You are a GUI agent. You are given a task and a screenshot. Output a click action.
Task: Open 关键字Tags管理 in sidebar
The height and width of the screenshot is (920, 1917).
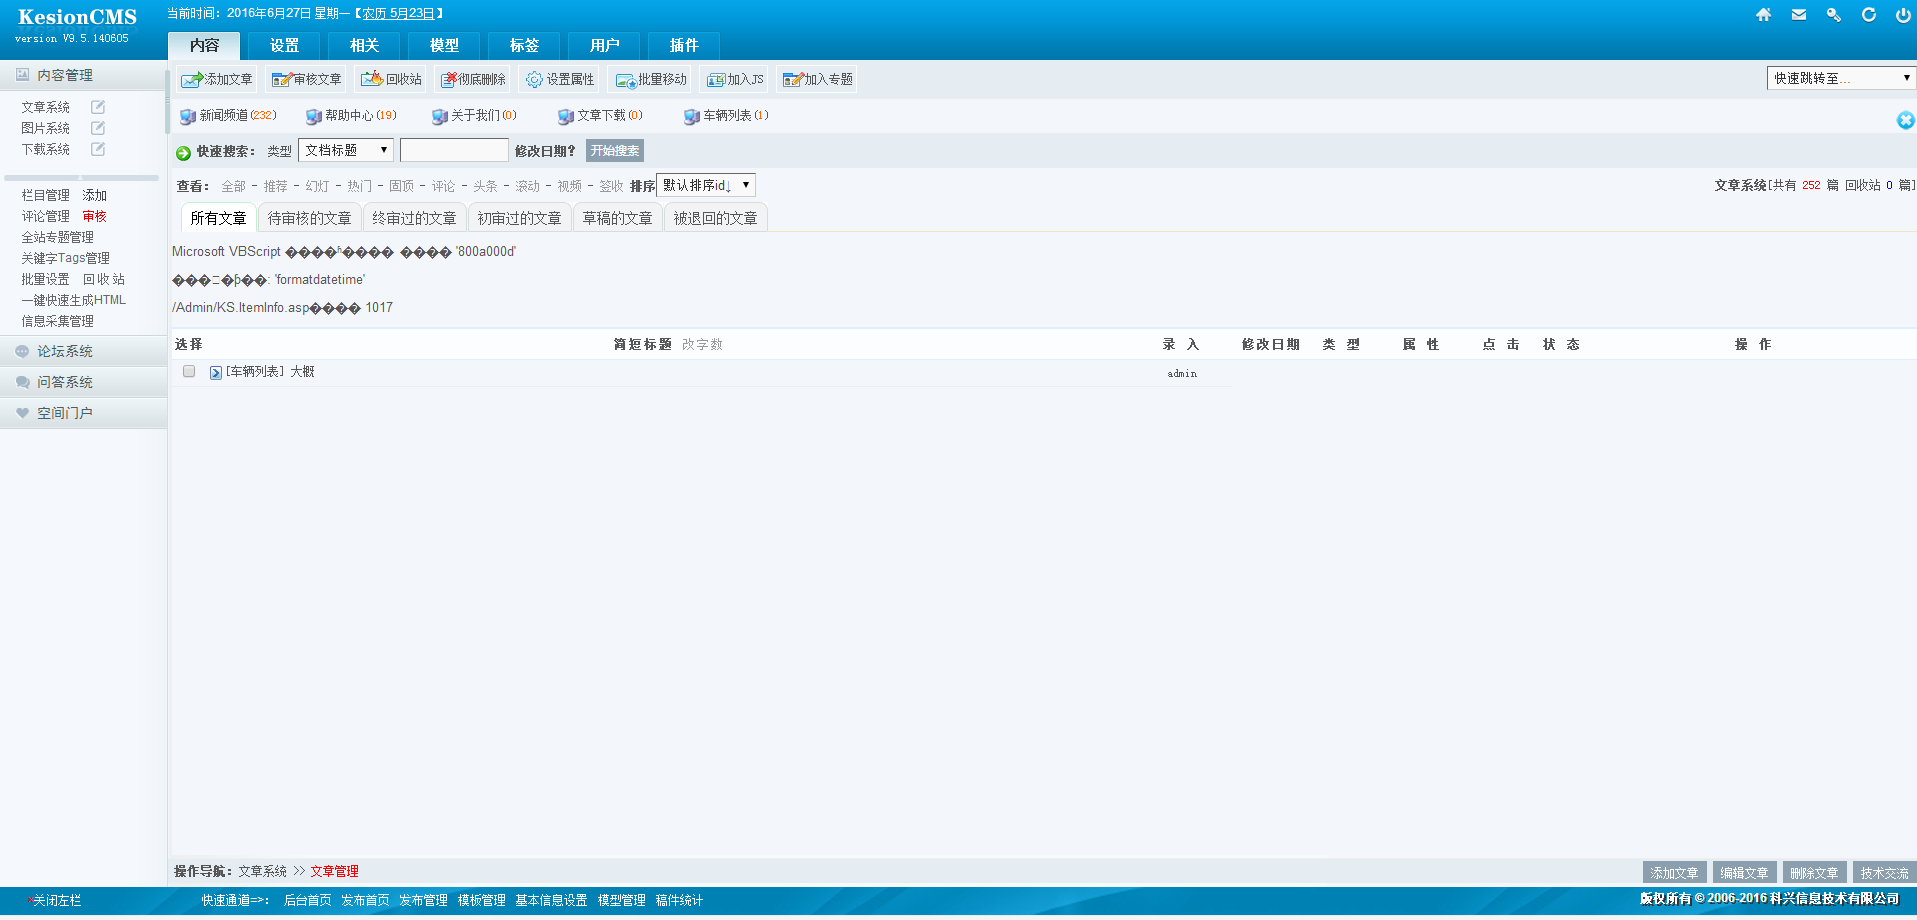coord(66,258)
